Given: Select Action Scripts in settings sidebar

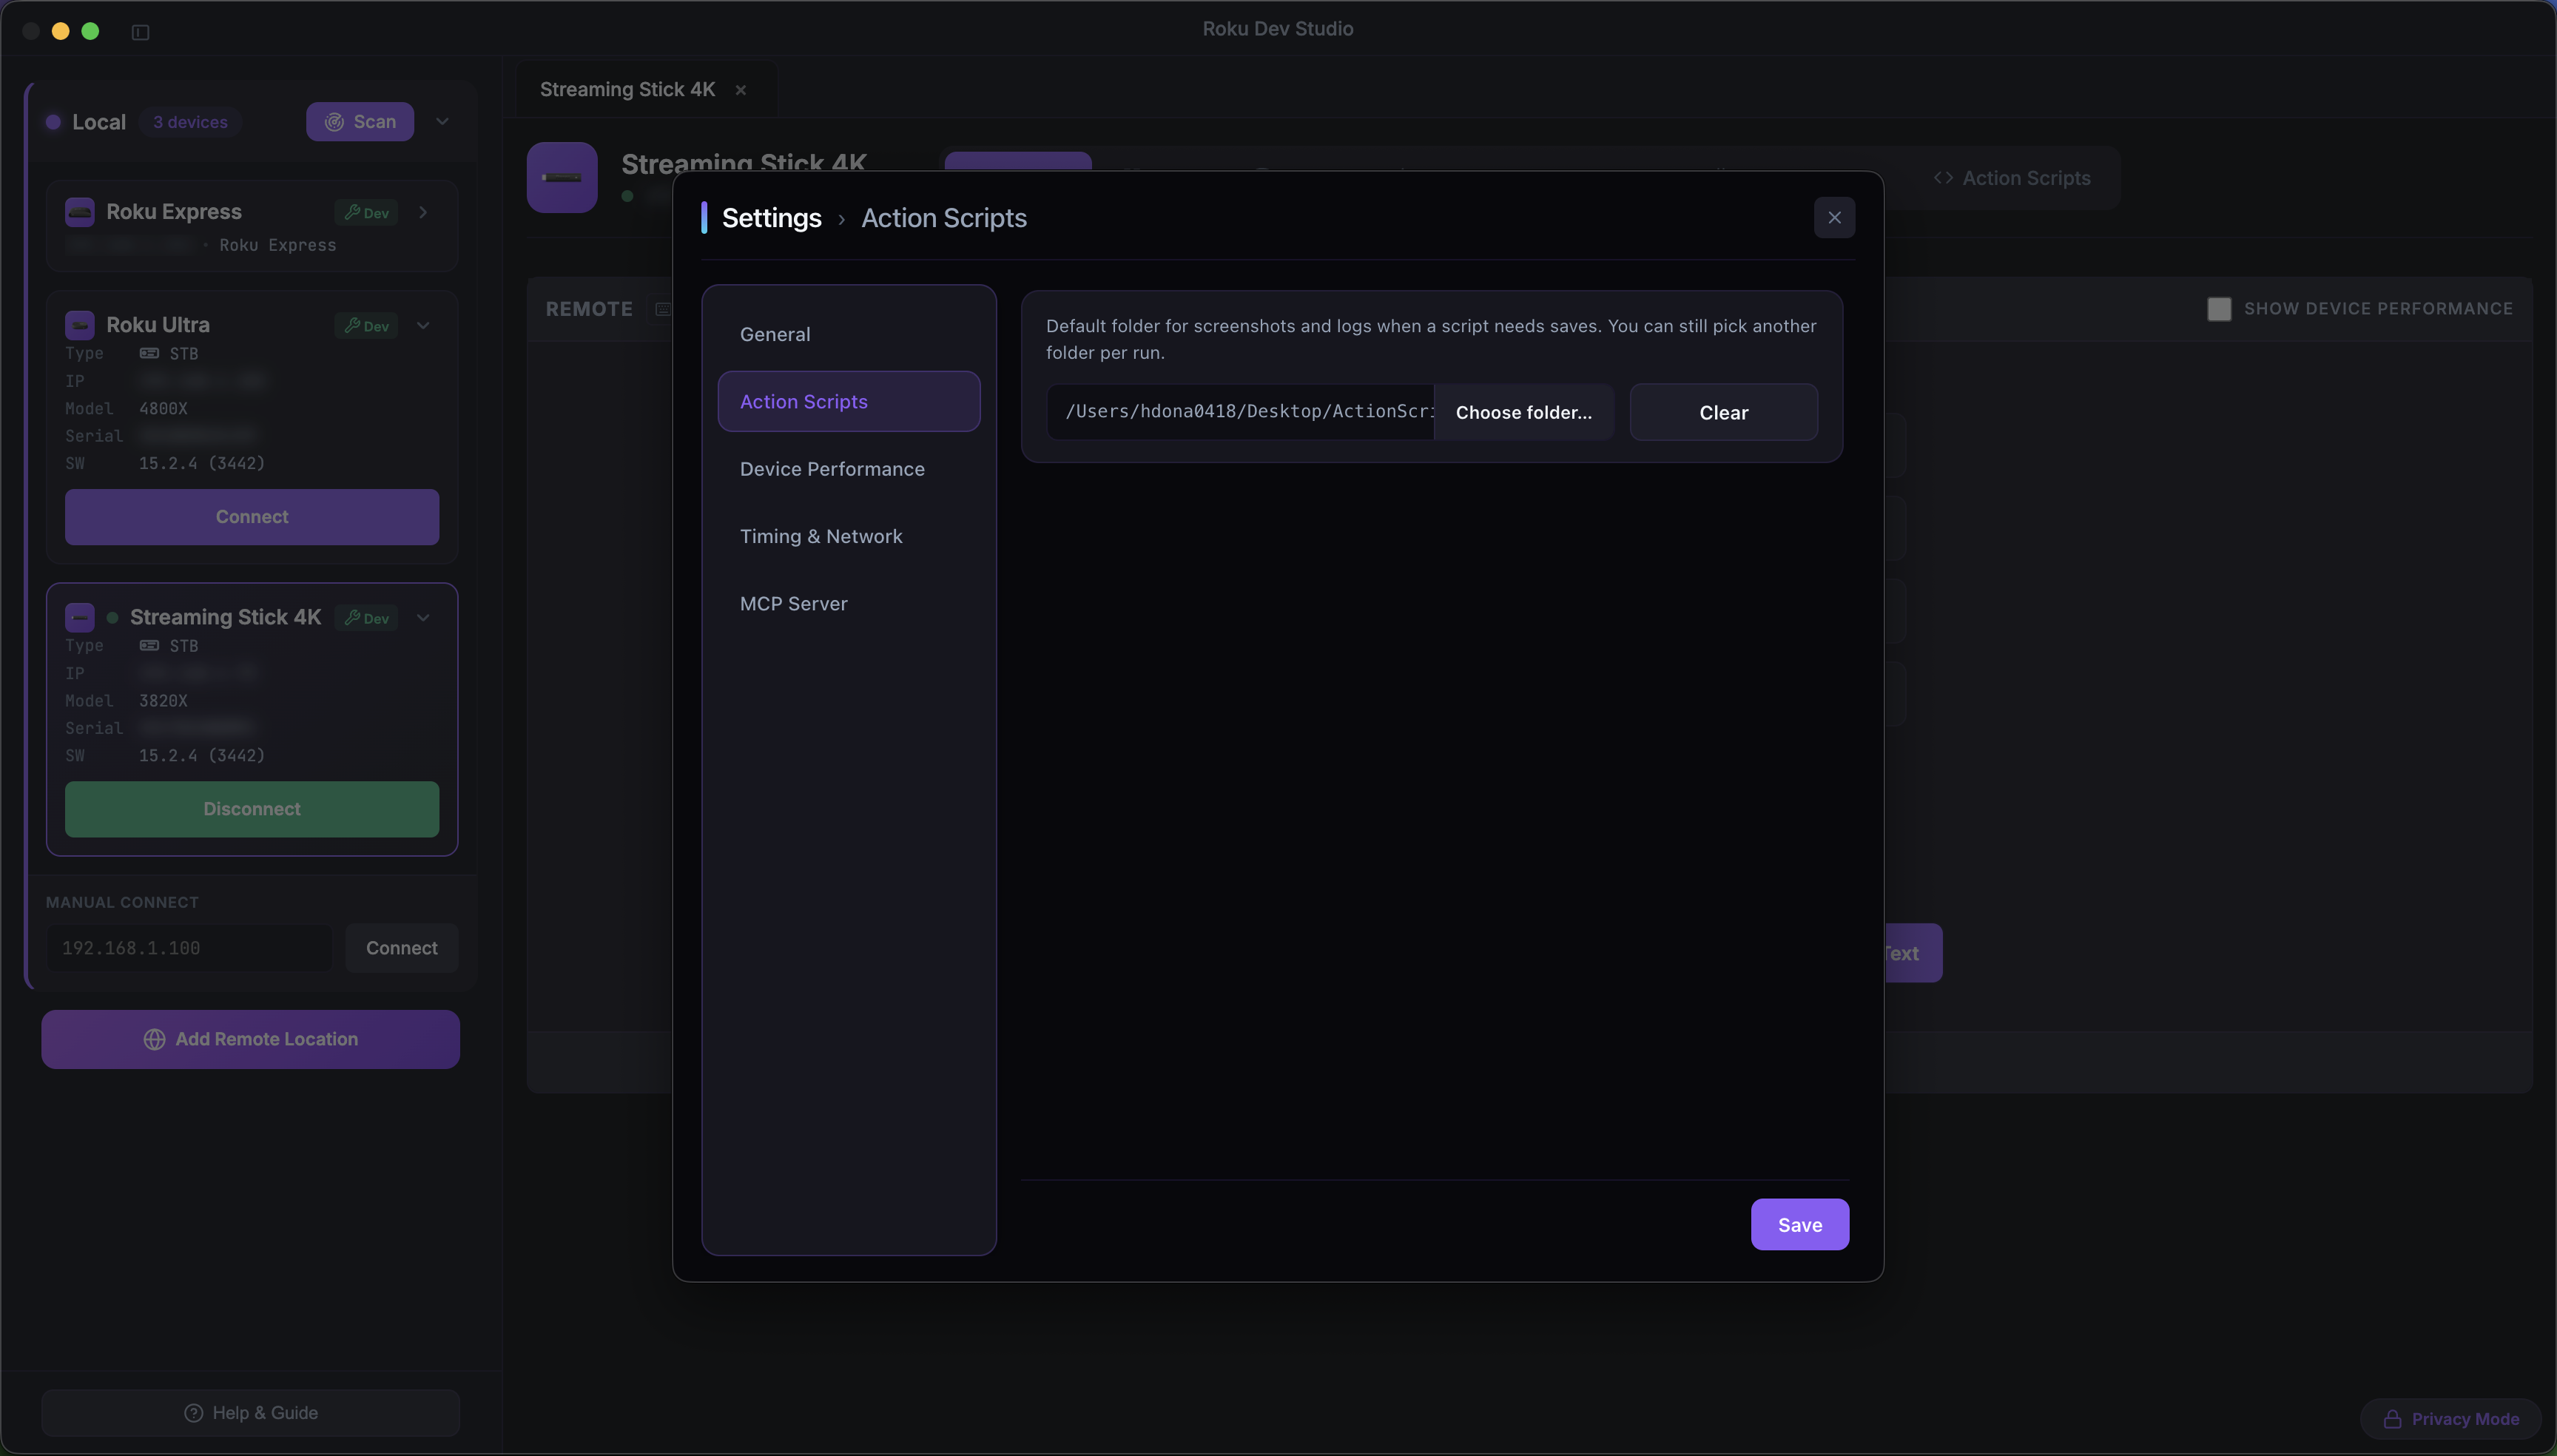Looking at the screenshot, I should (x=848, y=401).
